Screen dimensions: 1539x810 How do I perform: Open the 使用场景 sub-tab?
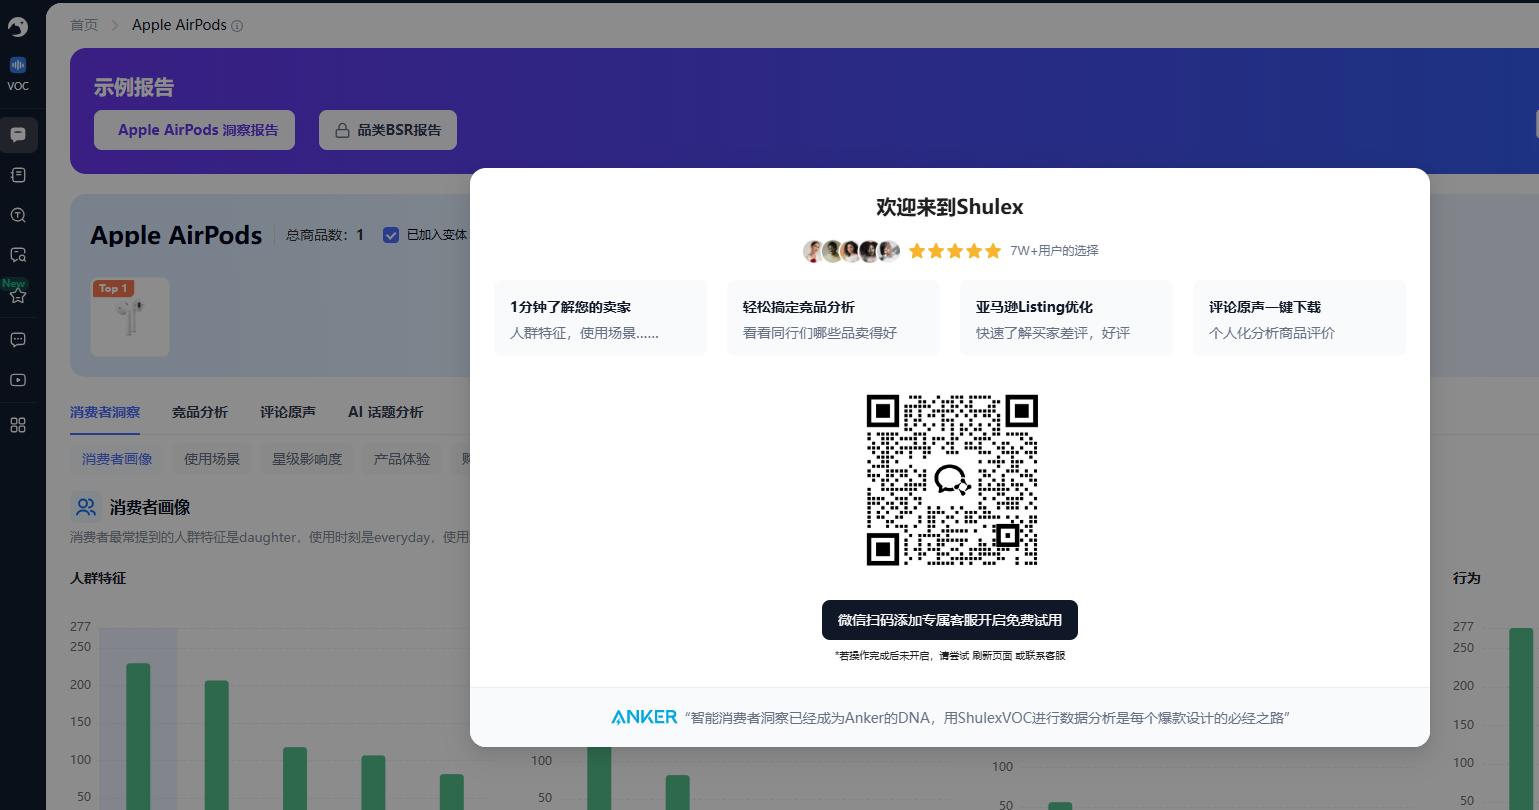(211, 458)
